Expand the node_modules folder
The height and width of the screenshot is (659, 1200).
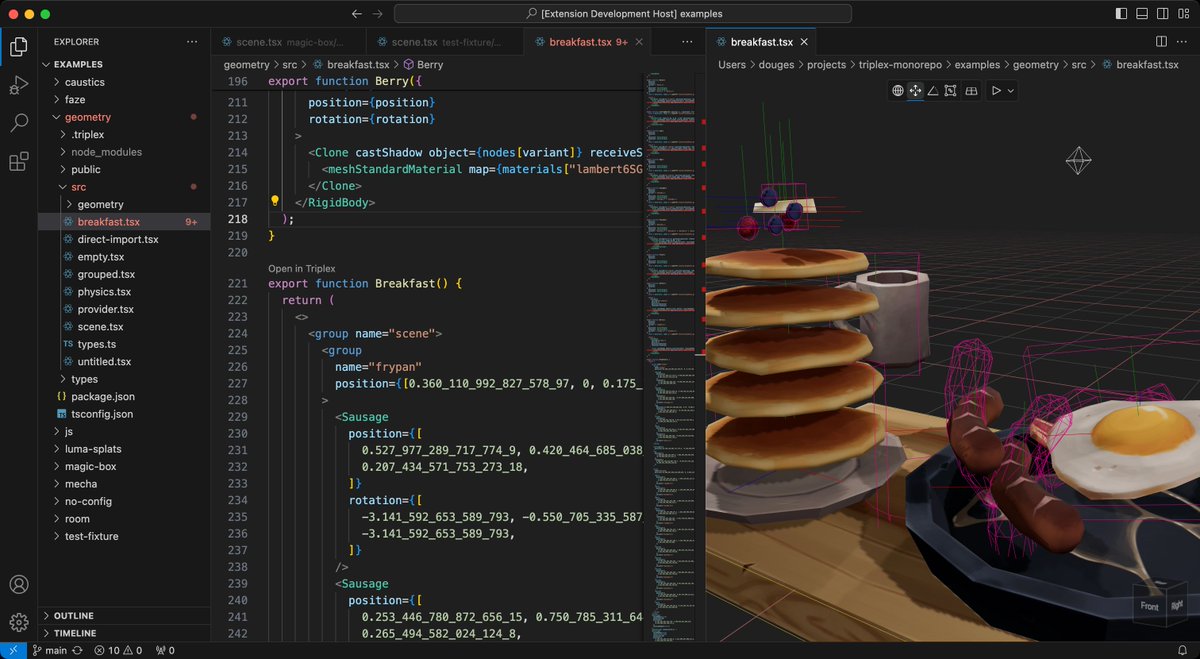point(124,152)
